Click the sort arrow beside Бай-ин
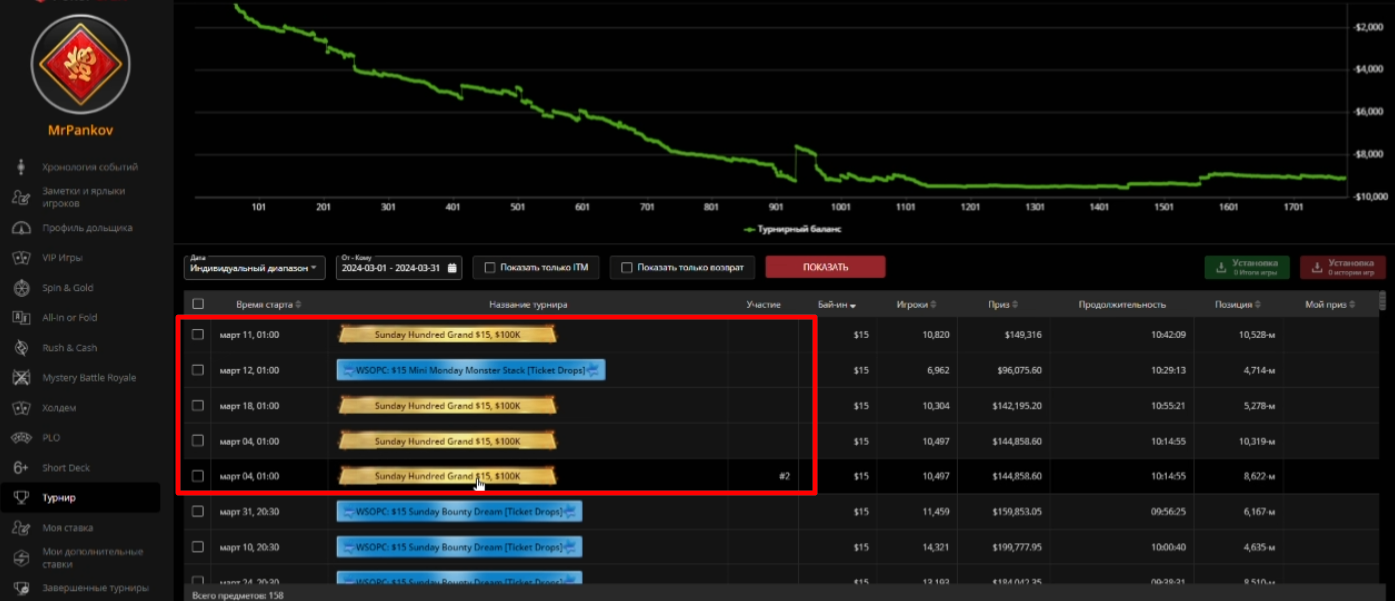Viewport: 1395px width, 601px height. click(855, 305)
